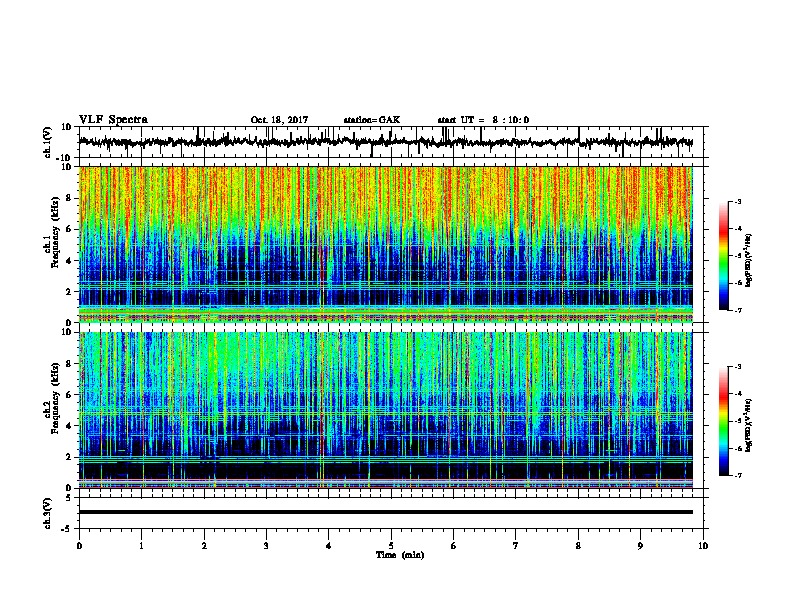
Task: Click the "VLF Spectra" plot title
Action: (113, 120)
